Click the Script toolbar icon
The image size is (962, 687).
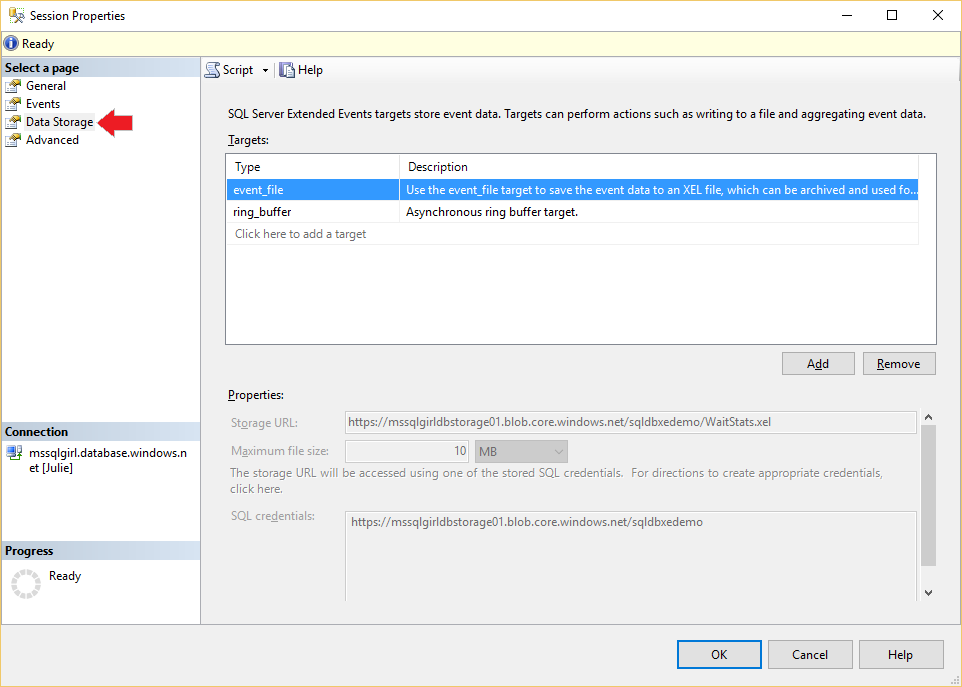coord(212,70)
